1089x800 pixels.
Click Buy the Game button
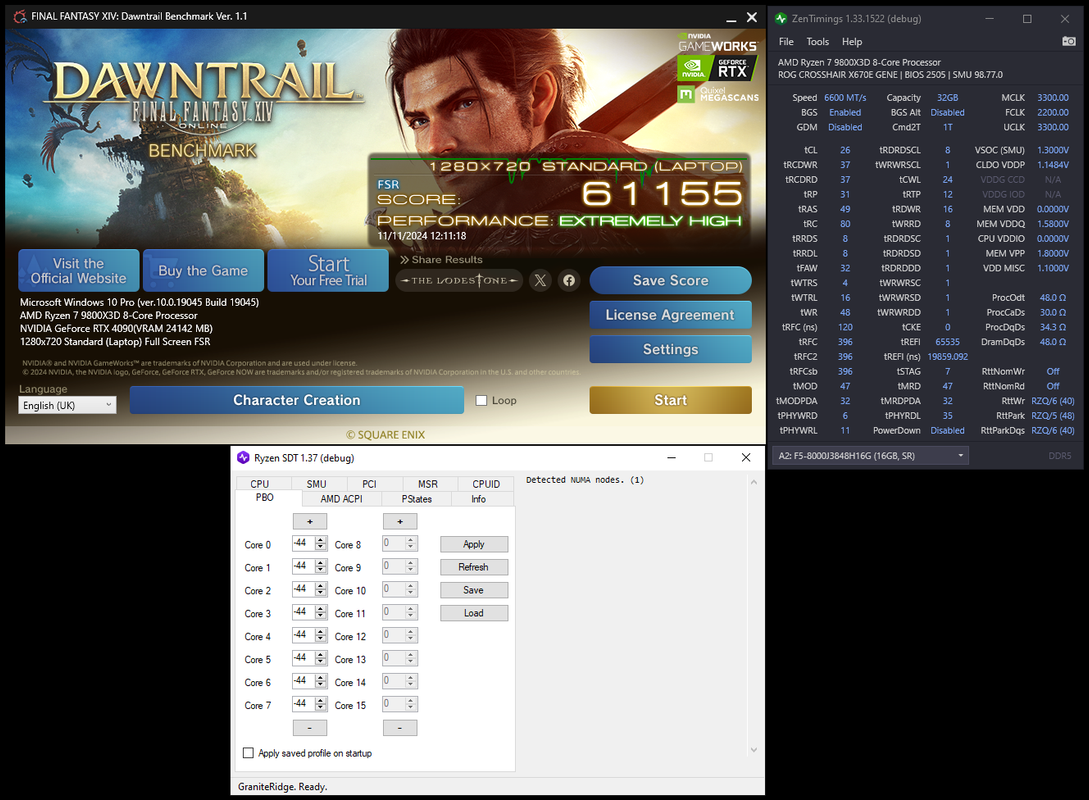(203, 271)
